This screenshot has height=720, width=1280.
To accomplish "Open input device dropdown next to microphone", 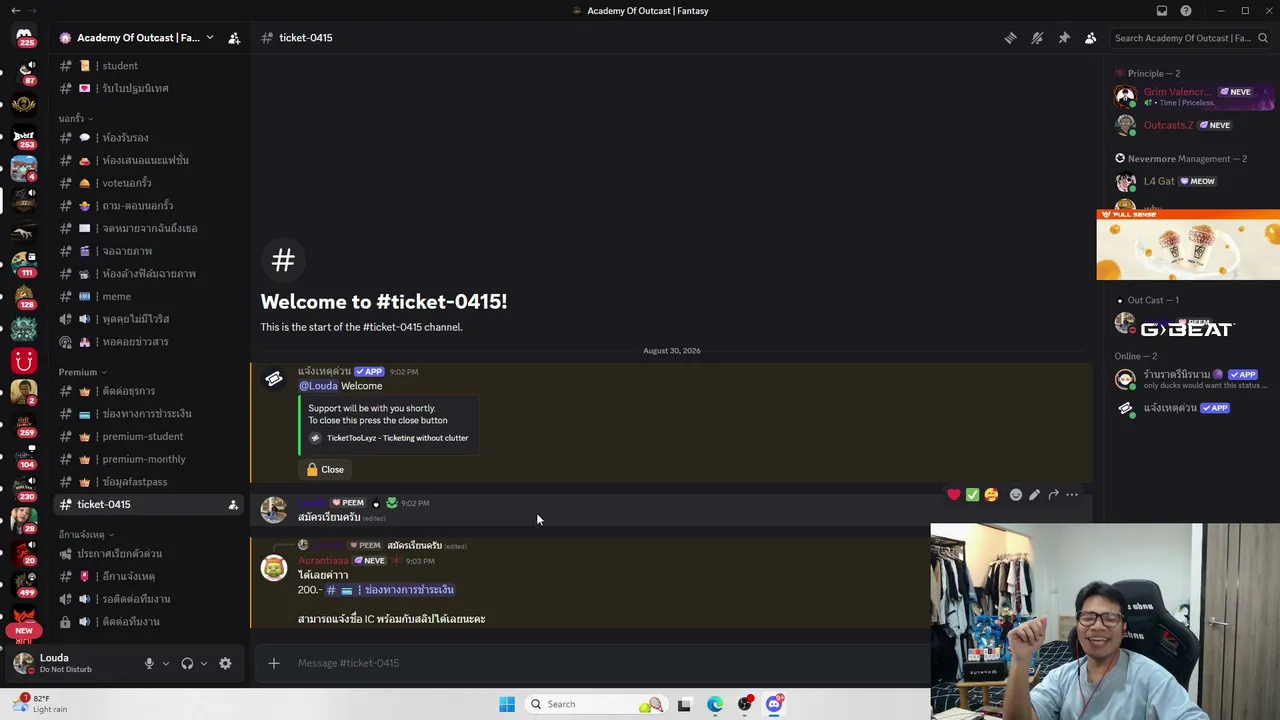I will (166, 663).
